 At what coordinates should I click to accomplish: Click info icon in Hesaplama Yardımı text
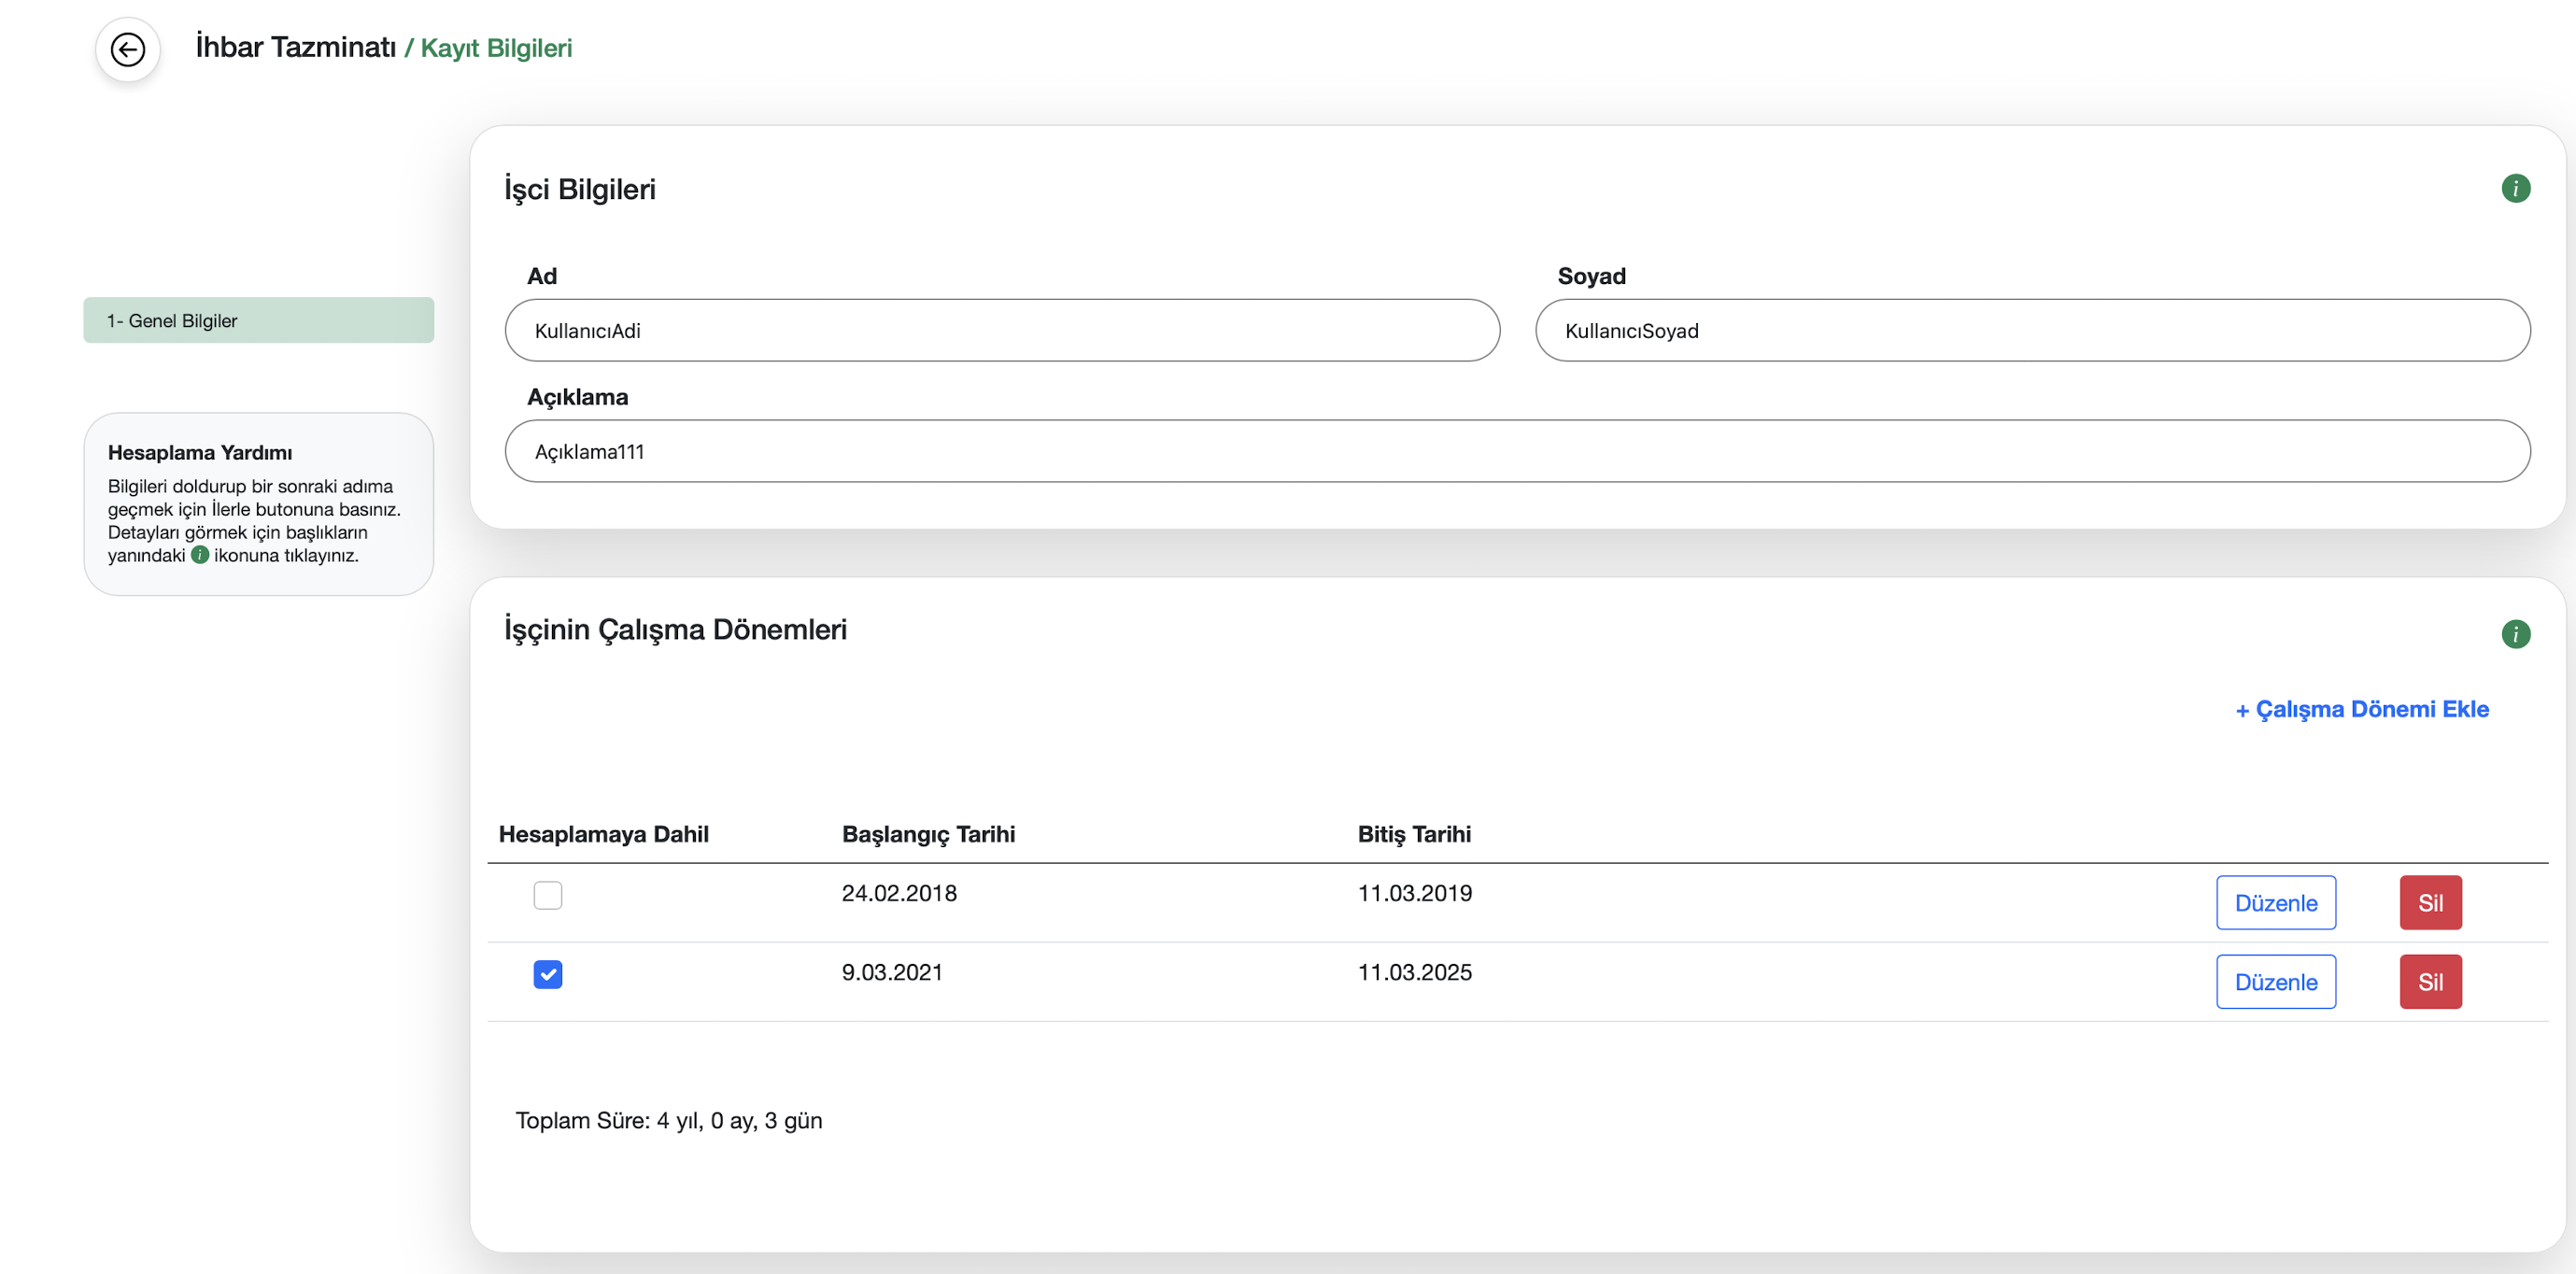tap(200, 555)
